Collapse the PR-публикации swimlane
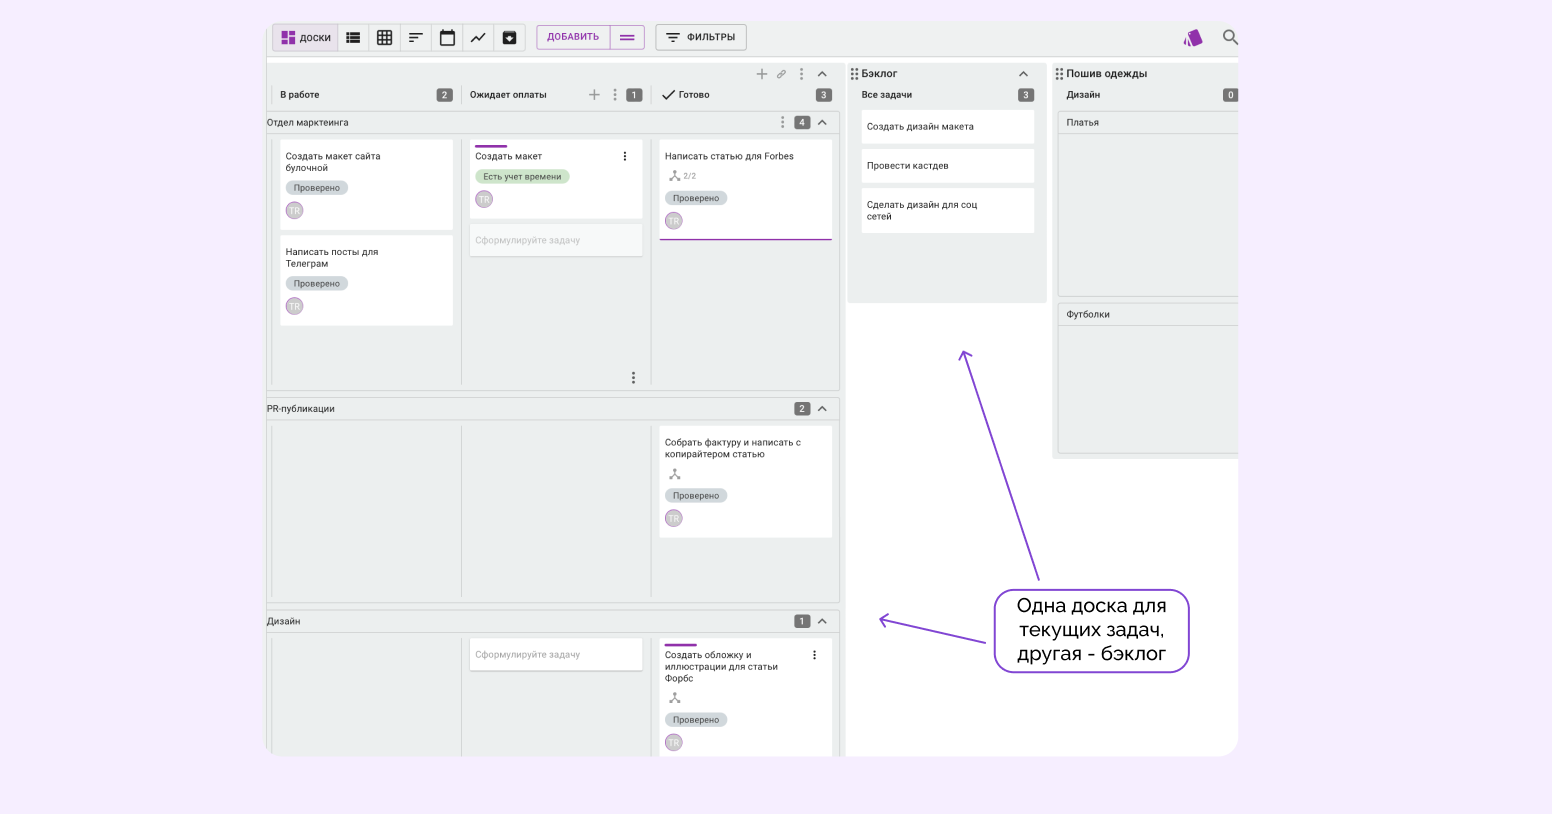1552x814 pixels. point(822,408)
